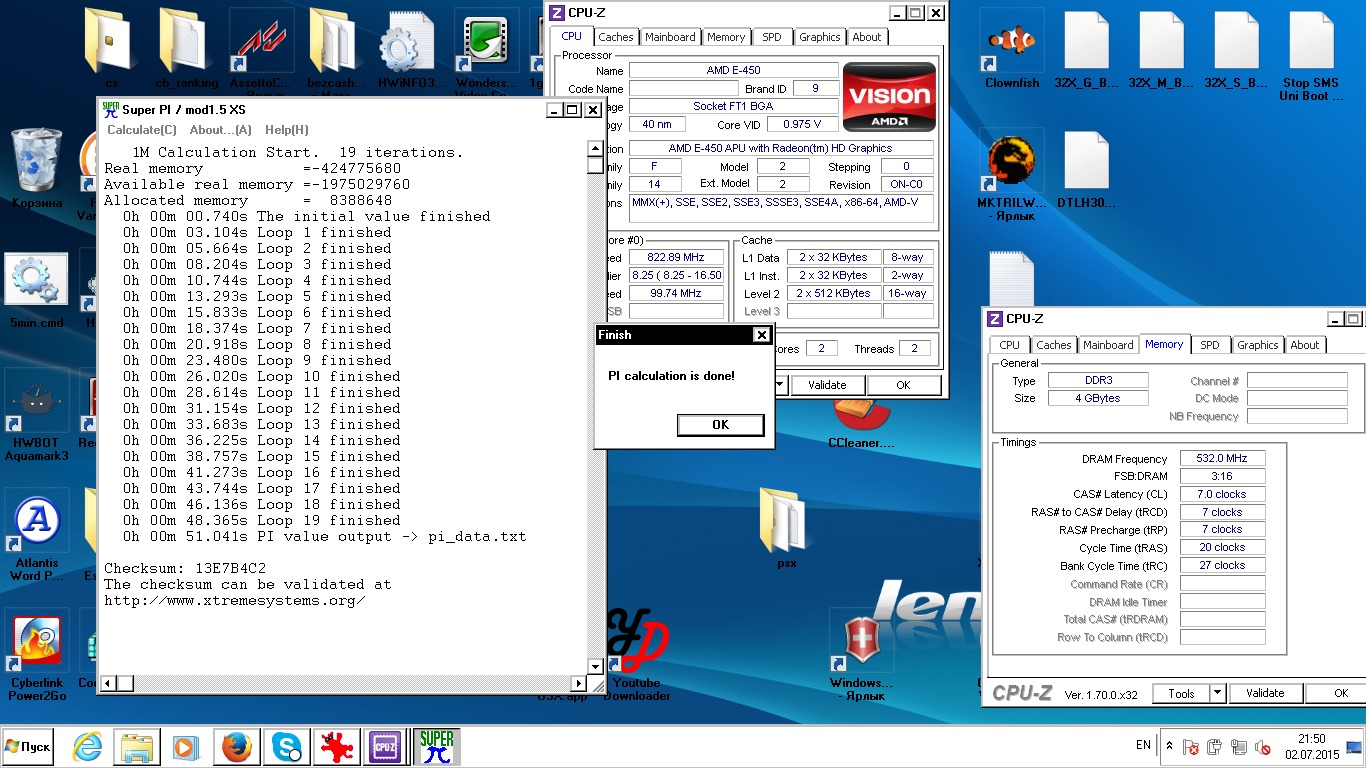This screenshot has width=1366, height=768.
Task: Open Internet Explorer from the taskbar
Action: [x=88, y=747]
